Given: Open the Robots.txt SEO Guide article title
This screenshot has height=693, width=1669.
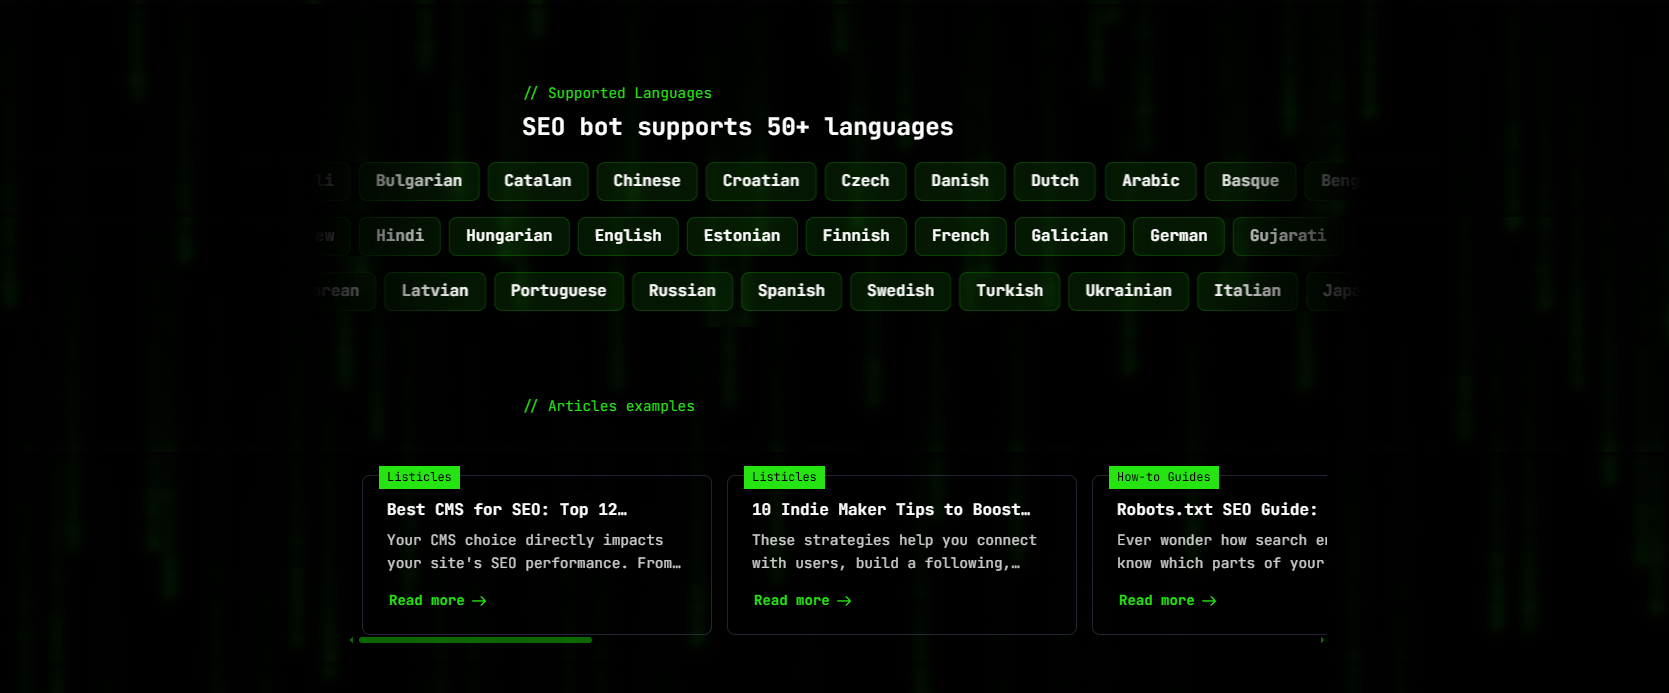Looking at the screenshot, I should (1216, 510).
